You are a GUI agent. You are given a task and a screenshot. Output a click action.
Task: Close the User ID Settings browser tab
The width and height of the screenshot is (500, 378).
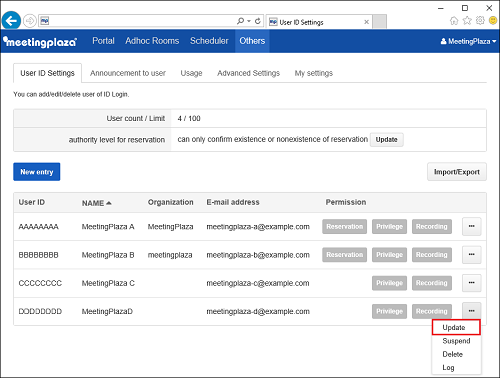pyautogui.click(x=366, y=22)
